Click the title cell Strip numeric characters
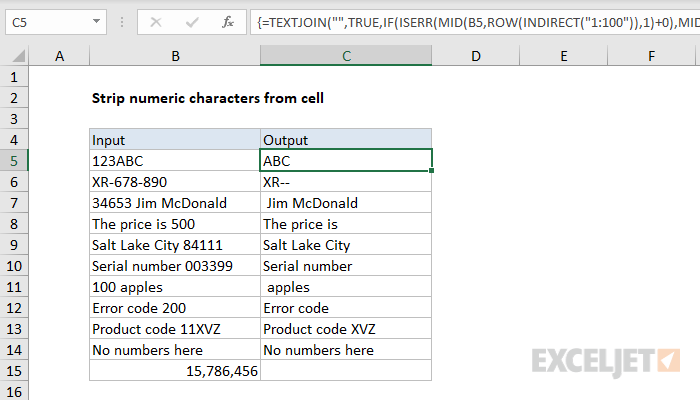Image resolution: width=700 pixels, height=400 pixels. click(x=208, y=98)
